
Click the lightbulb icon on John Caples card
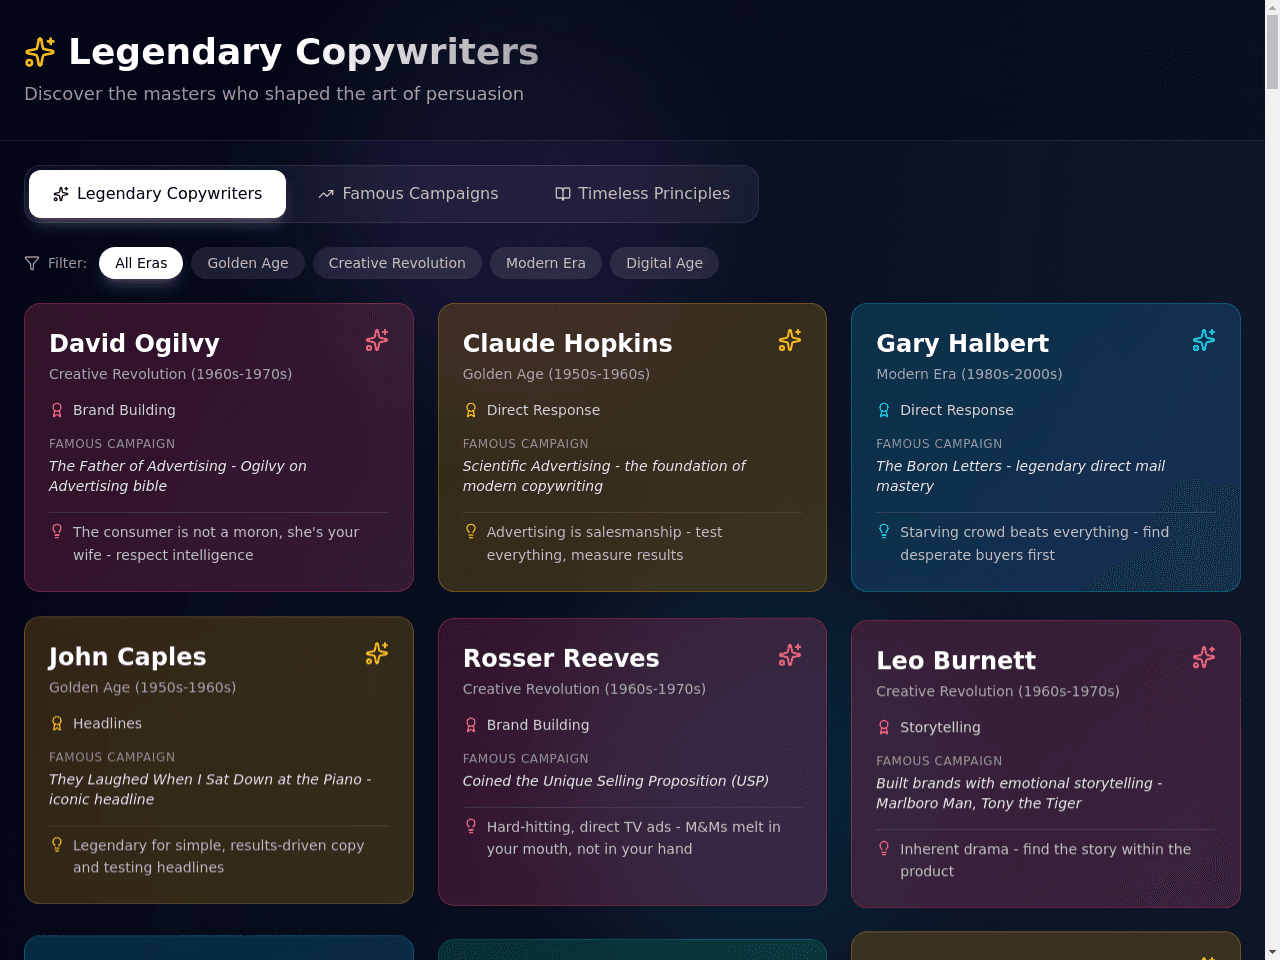tap(57, 844)
